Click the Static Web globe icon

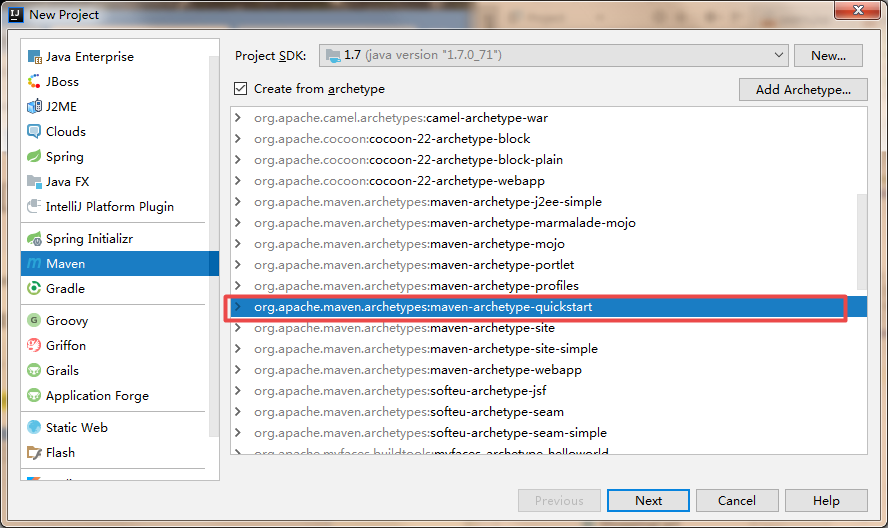(x=35, y=427)
